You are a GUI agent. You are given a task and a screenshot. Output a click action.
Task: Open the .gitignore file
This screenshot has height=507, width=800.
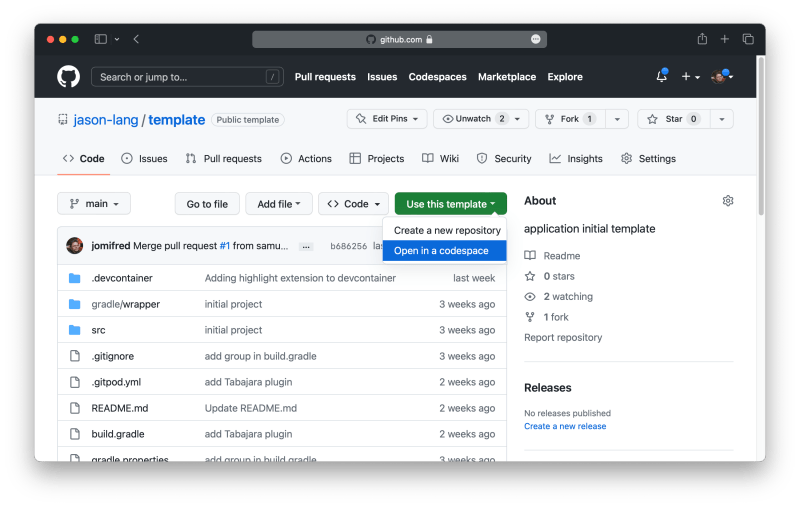coord(113,356)
